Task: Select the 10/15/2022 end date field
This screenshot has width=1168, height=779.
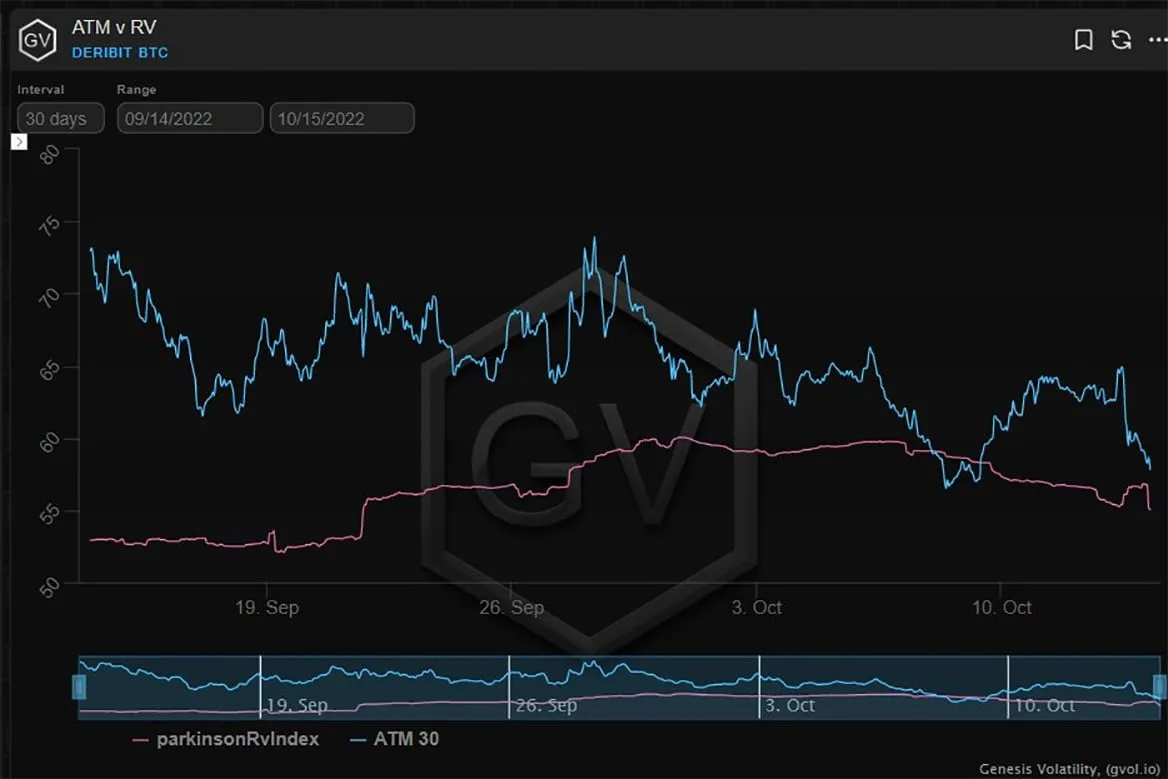Action: pos(342,118)
